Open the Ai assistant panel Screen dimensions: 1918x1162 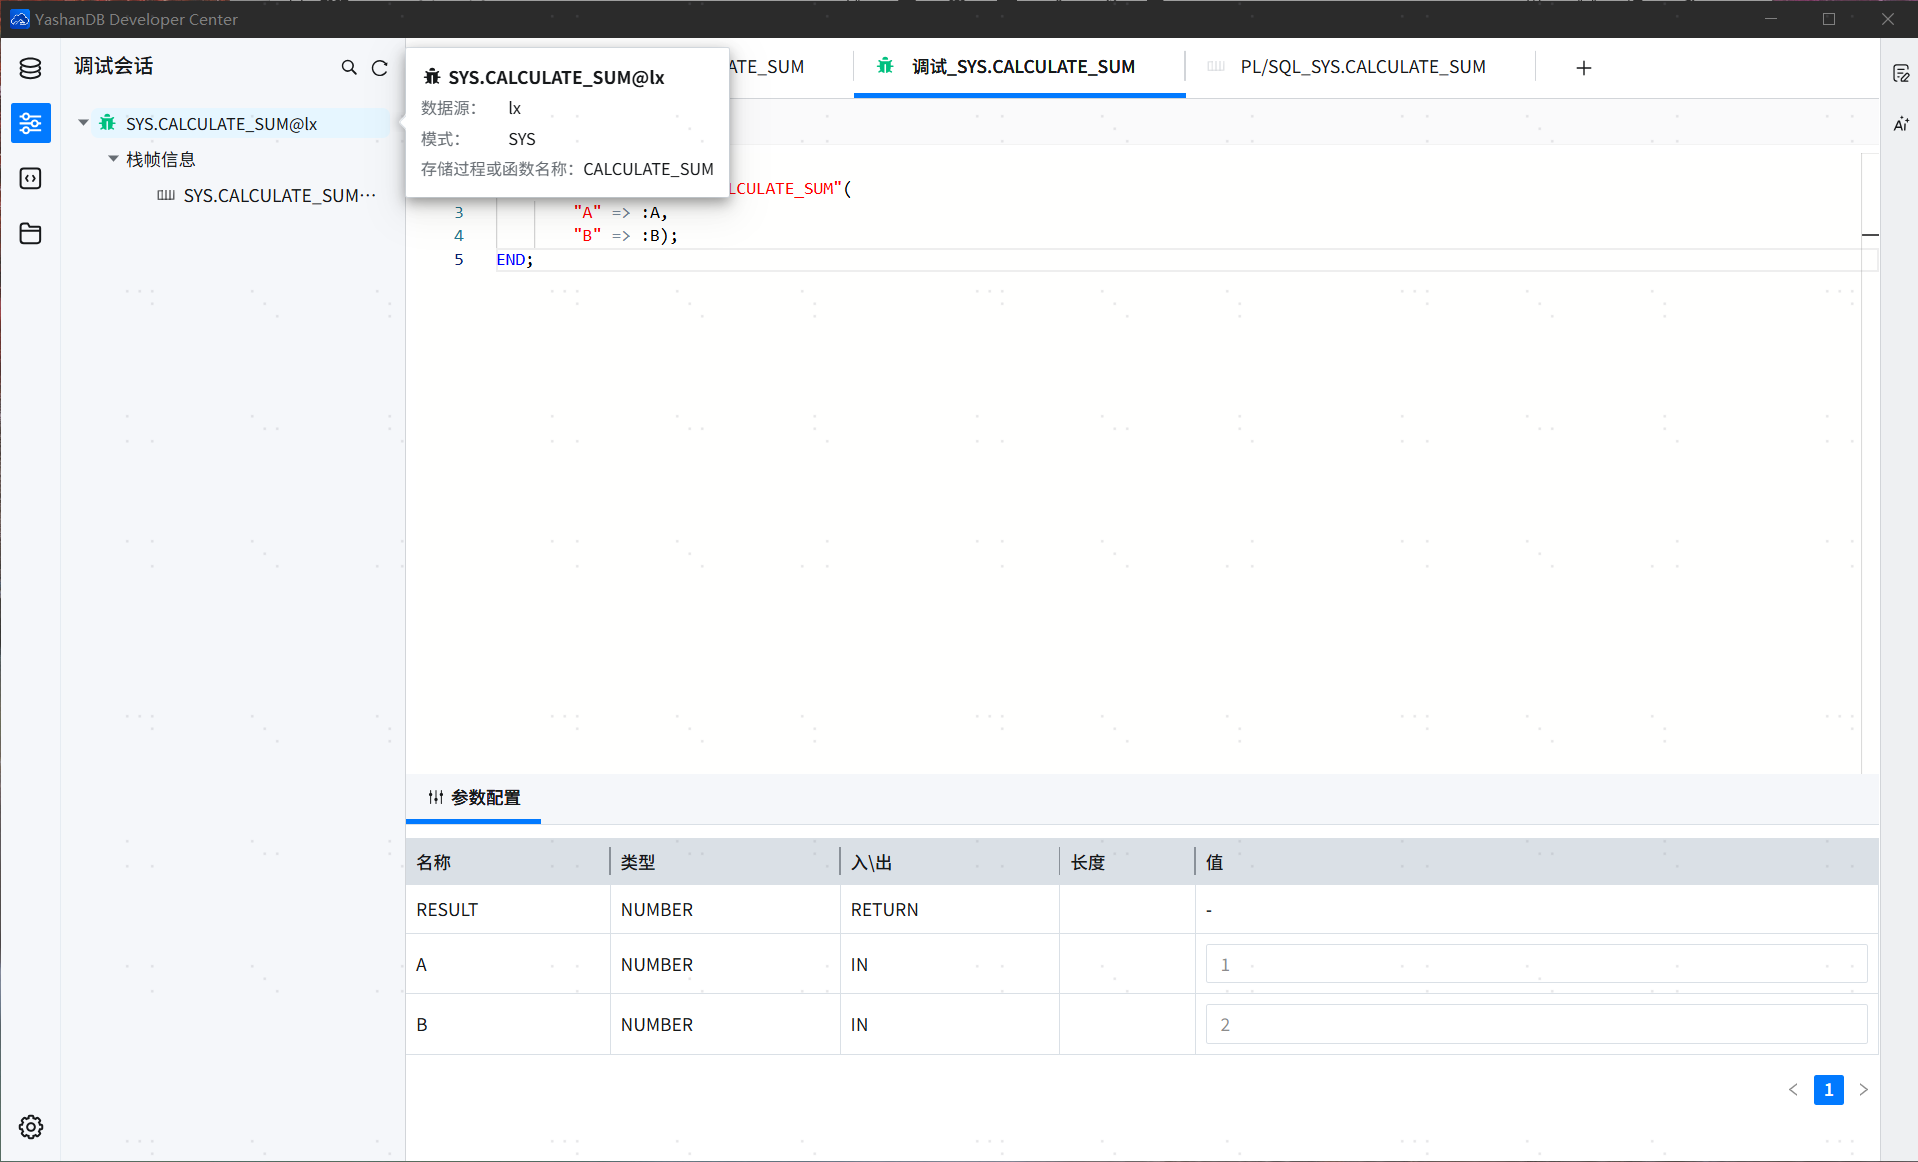coord(1902,124)
